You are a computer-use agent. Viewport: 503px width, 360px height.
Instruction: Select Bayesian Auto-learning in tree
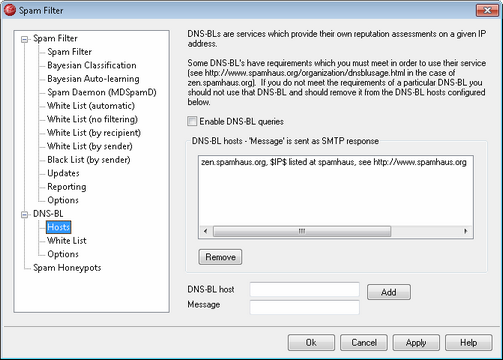[x=93, y=79]
